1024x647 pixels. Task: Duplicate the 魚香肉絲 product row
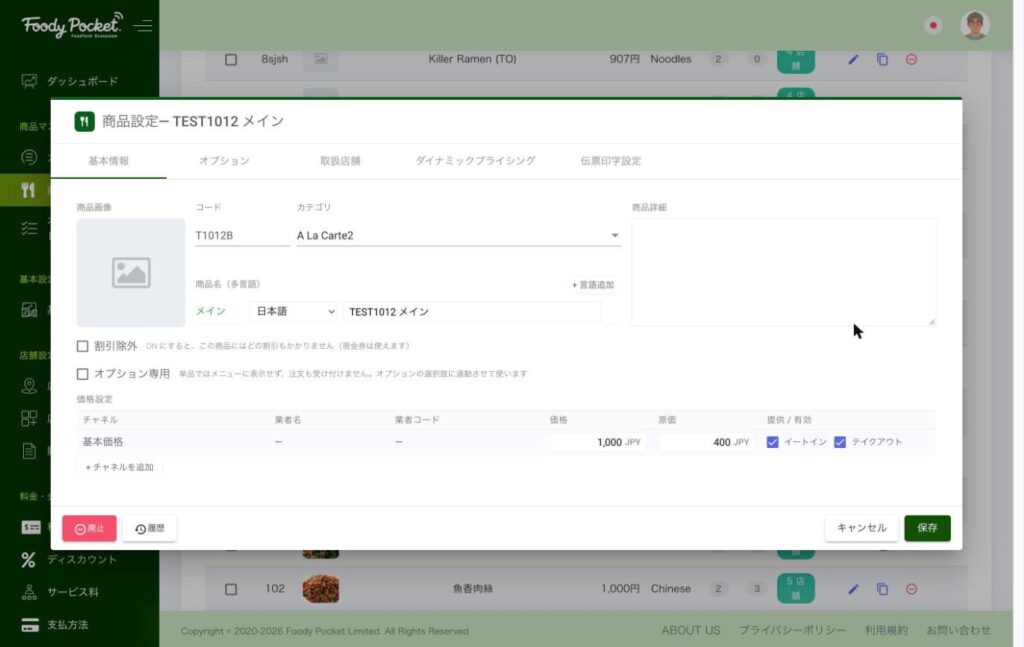tap(882, 589)
